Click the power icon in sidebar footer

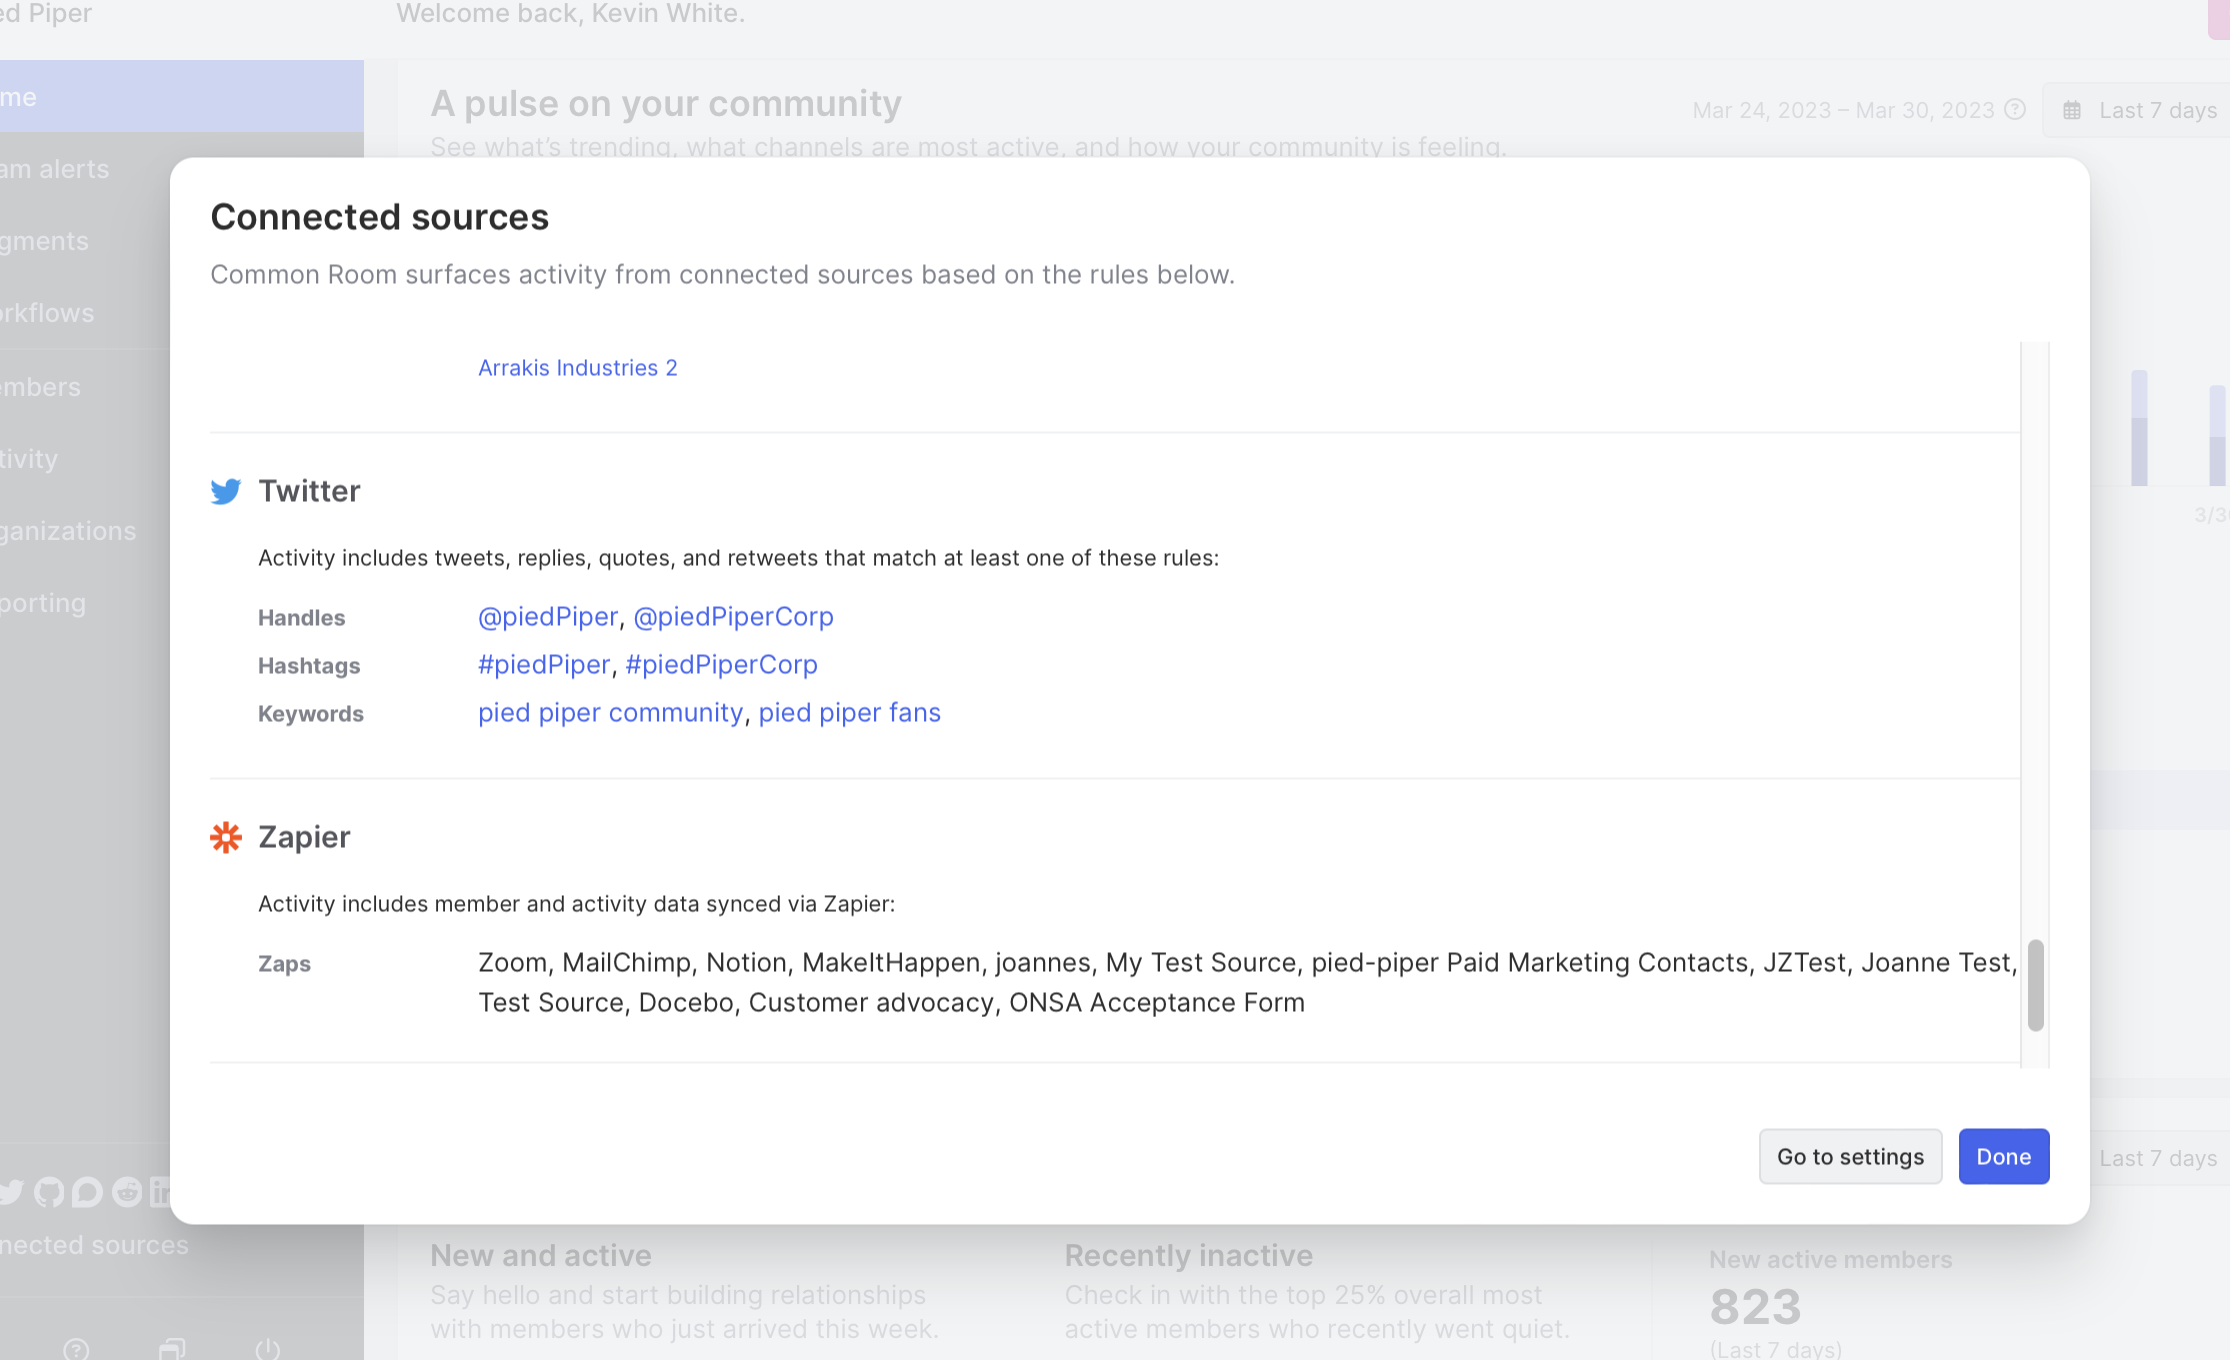click(x=268, y=1349)
